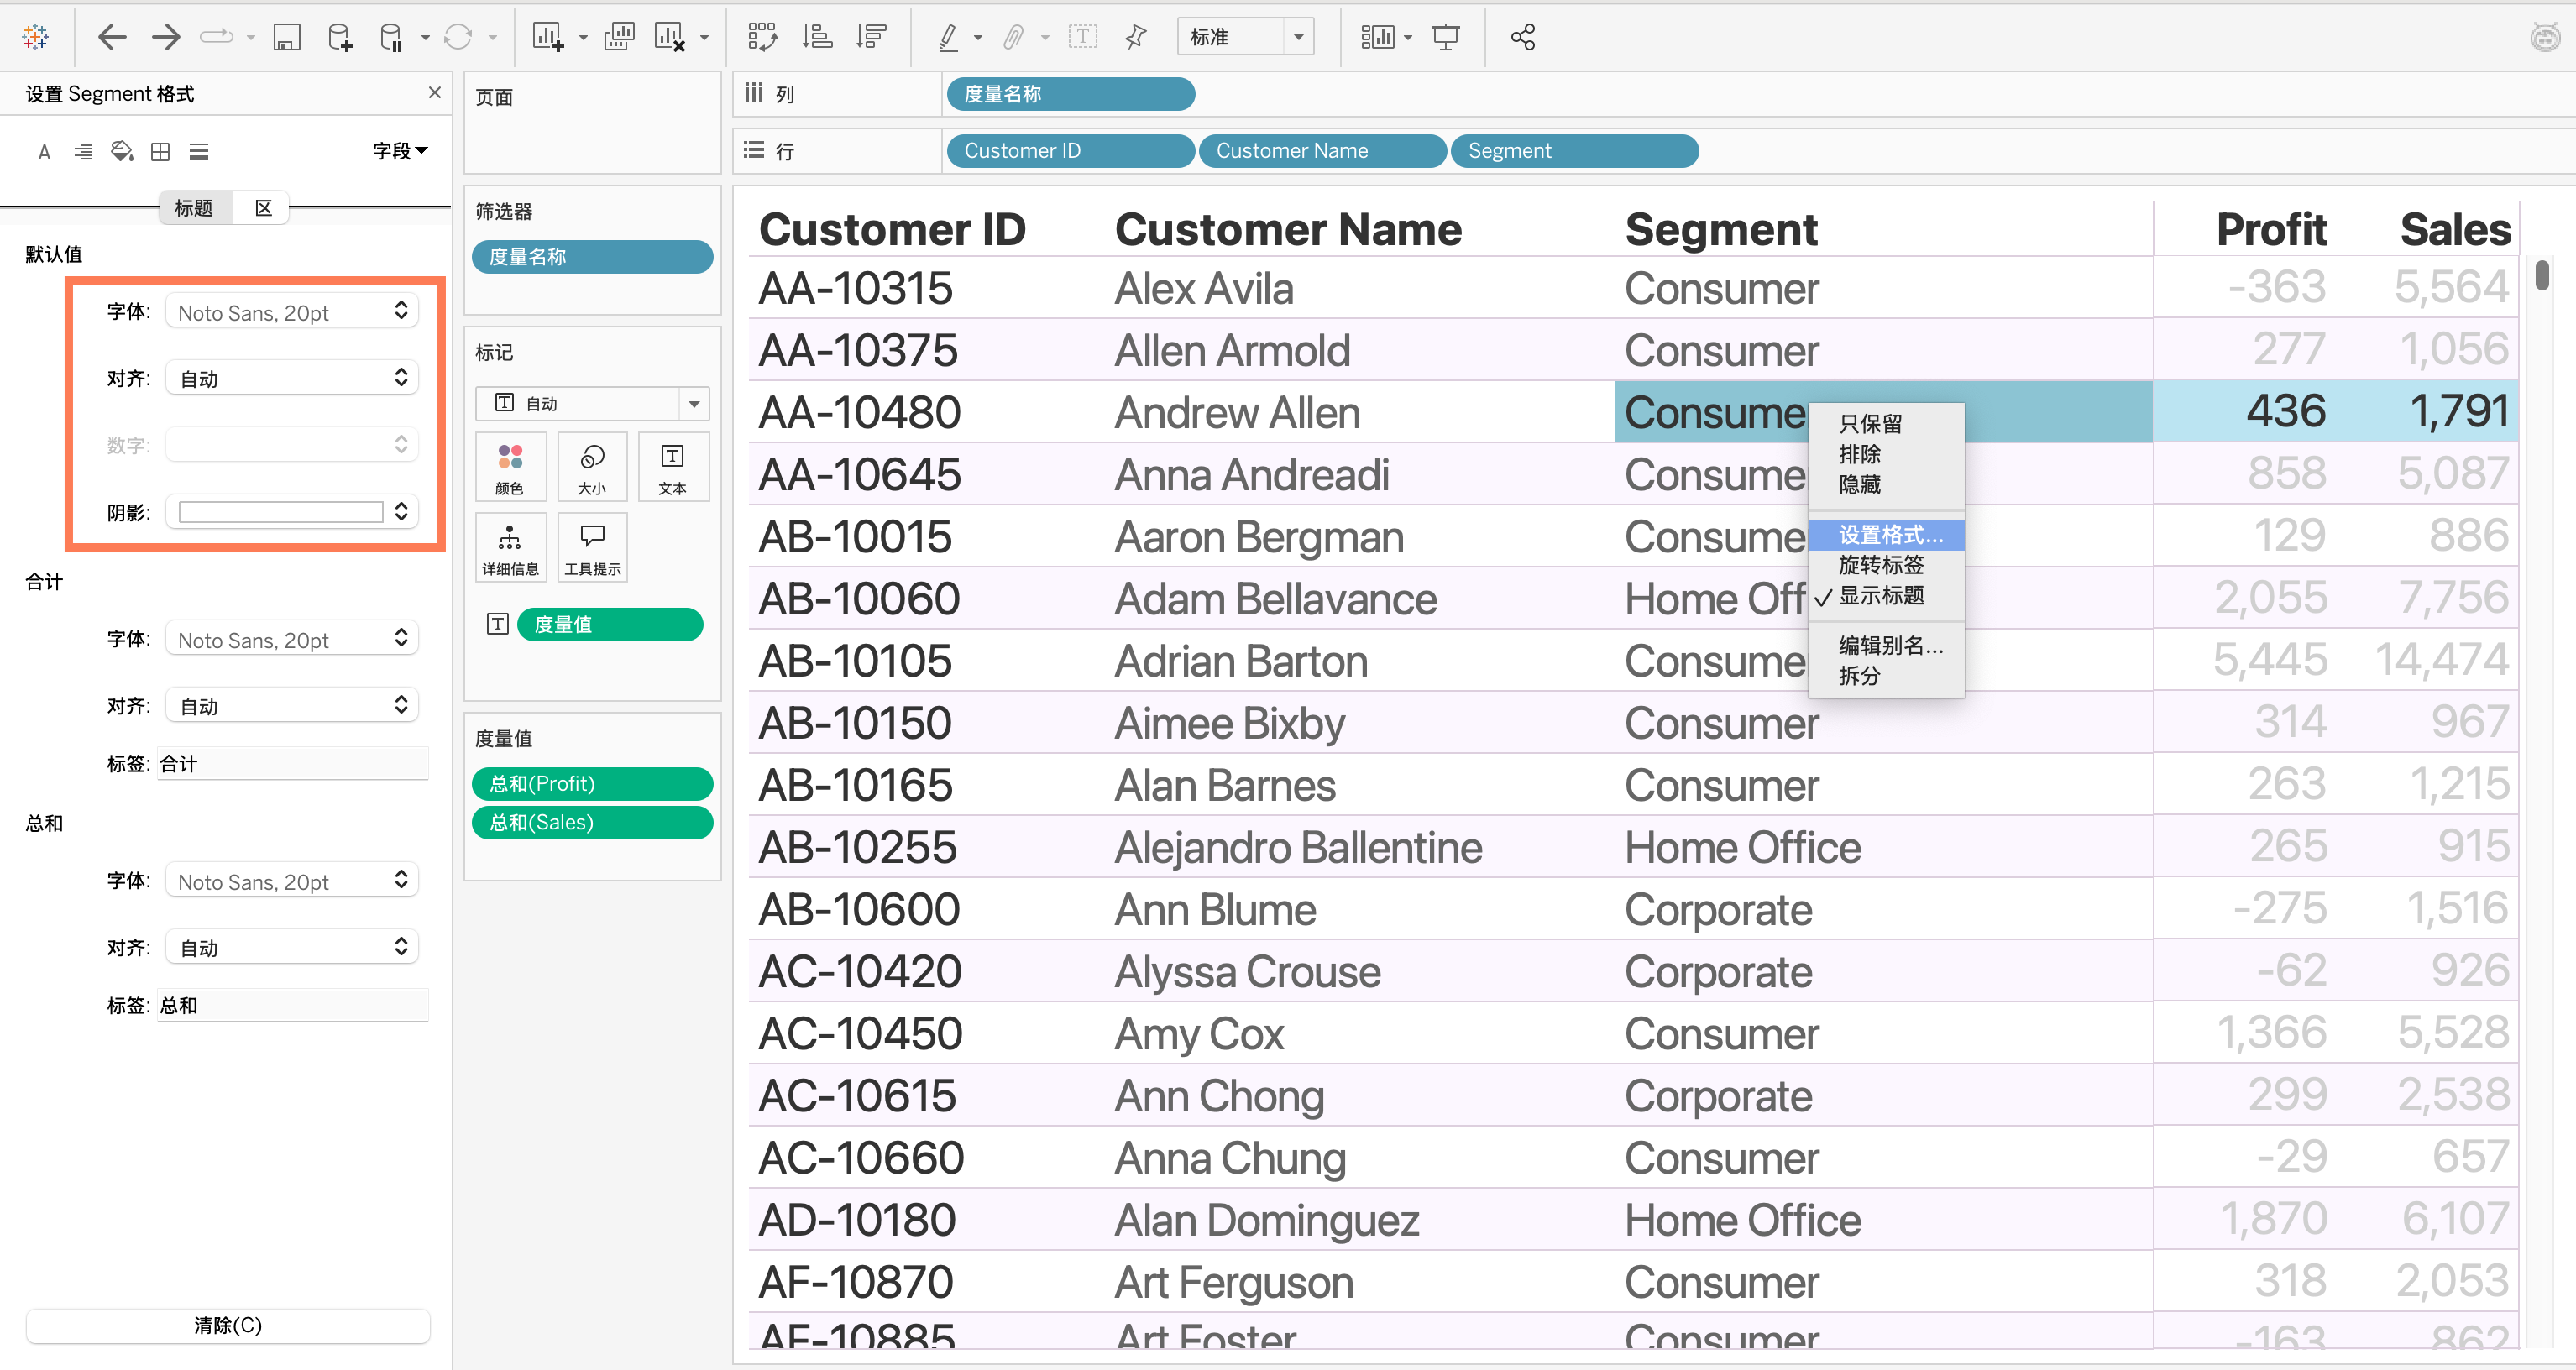Click the Grand Total label input field
Viewport: 2576px width, 1370px height.
pyautogui.click(x=292, y=1005)
